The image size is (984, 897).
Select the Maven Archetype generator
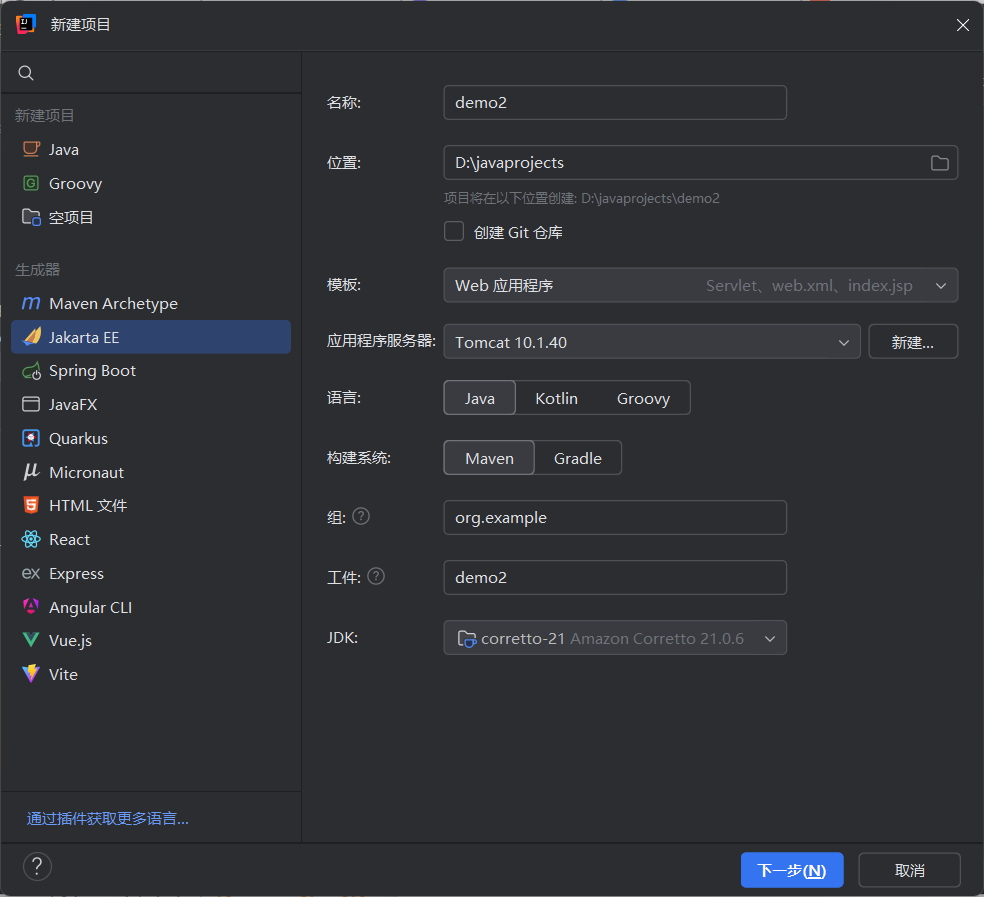point(111,303)
